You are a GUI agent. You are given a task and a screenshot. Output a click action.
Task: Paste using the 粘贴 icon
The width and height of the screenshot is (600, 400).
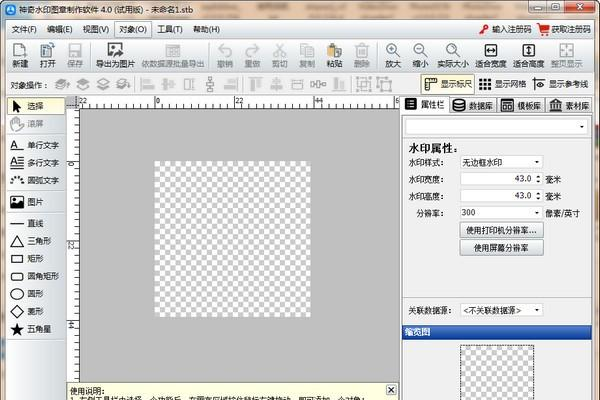tap(334, 56)
